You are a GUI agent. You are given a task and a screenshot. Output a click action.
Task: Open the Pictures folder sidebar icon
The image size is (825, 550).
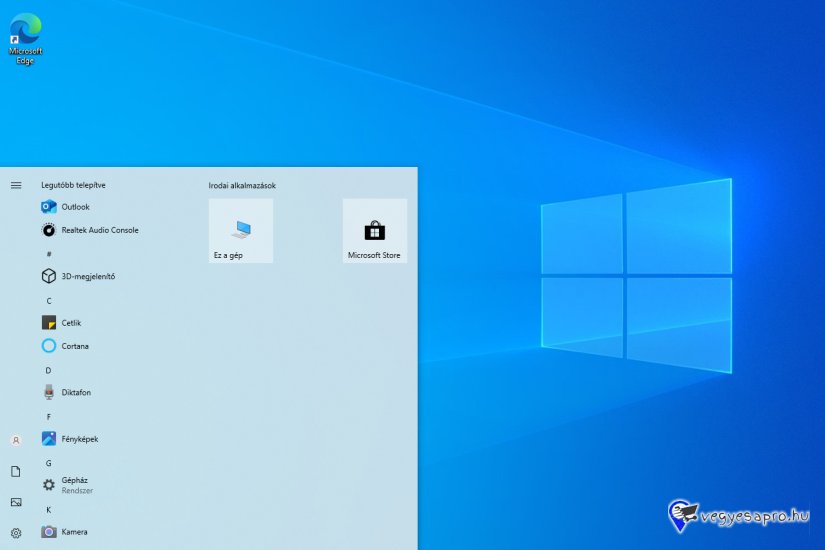(x=16, y=502)
